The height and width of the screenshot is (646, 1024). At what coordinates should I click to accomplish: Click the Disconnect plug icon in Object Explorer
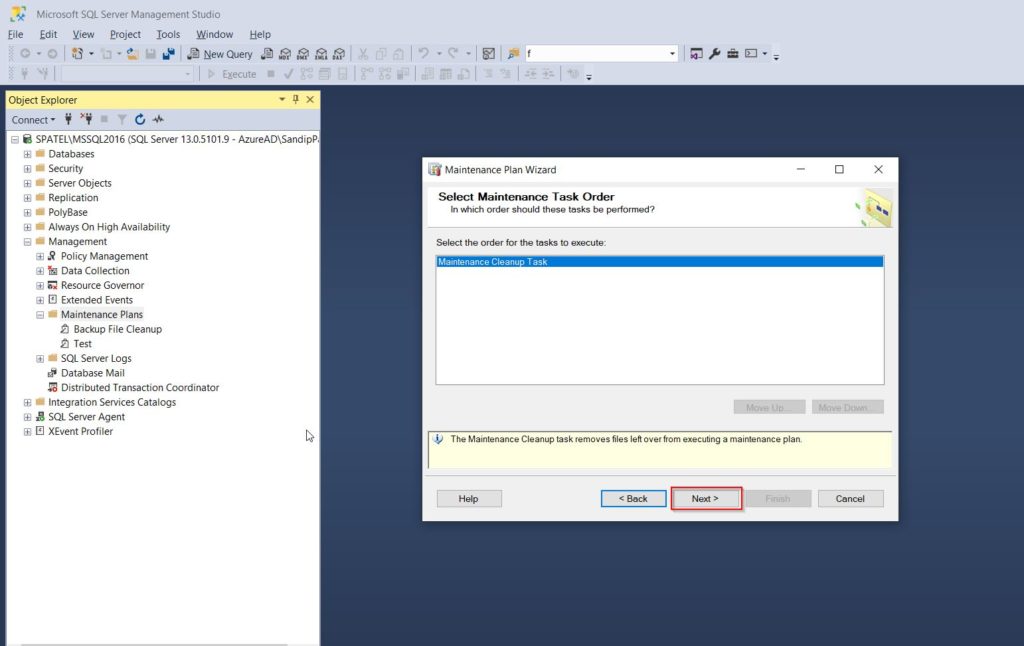pos(86,120)
